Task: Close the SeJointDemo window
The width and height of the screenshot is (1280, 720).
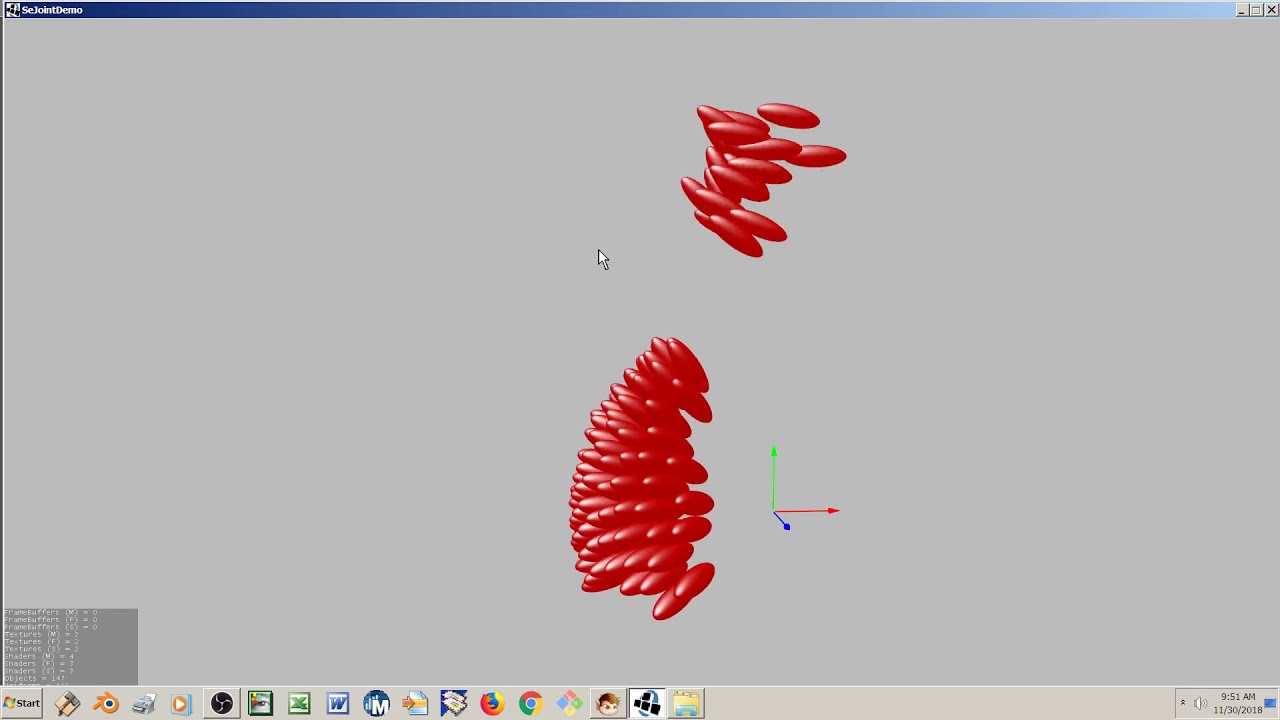Action: point(1271,10)
